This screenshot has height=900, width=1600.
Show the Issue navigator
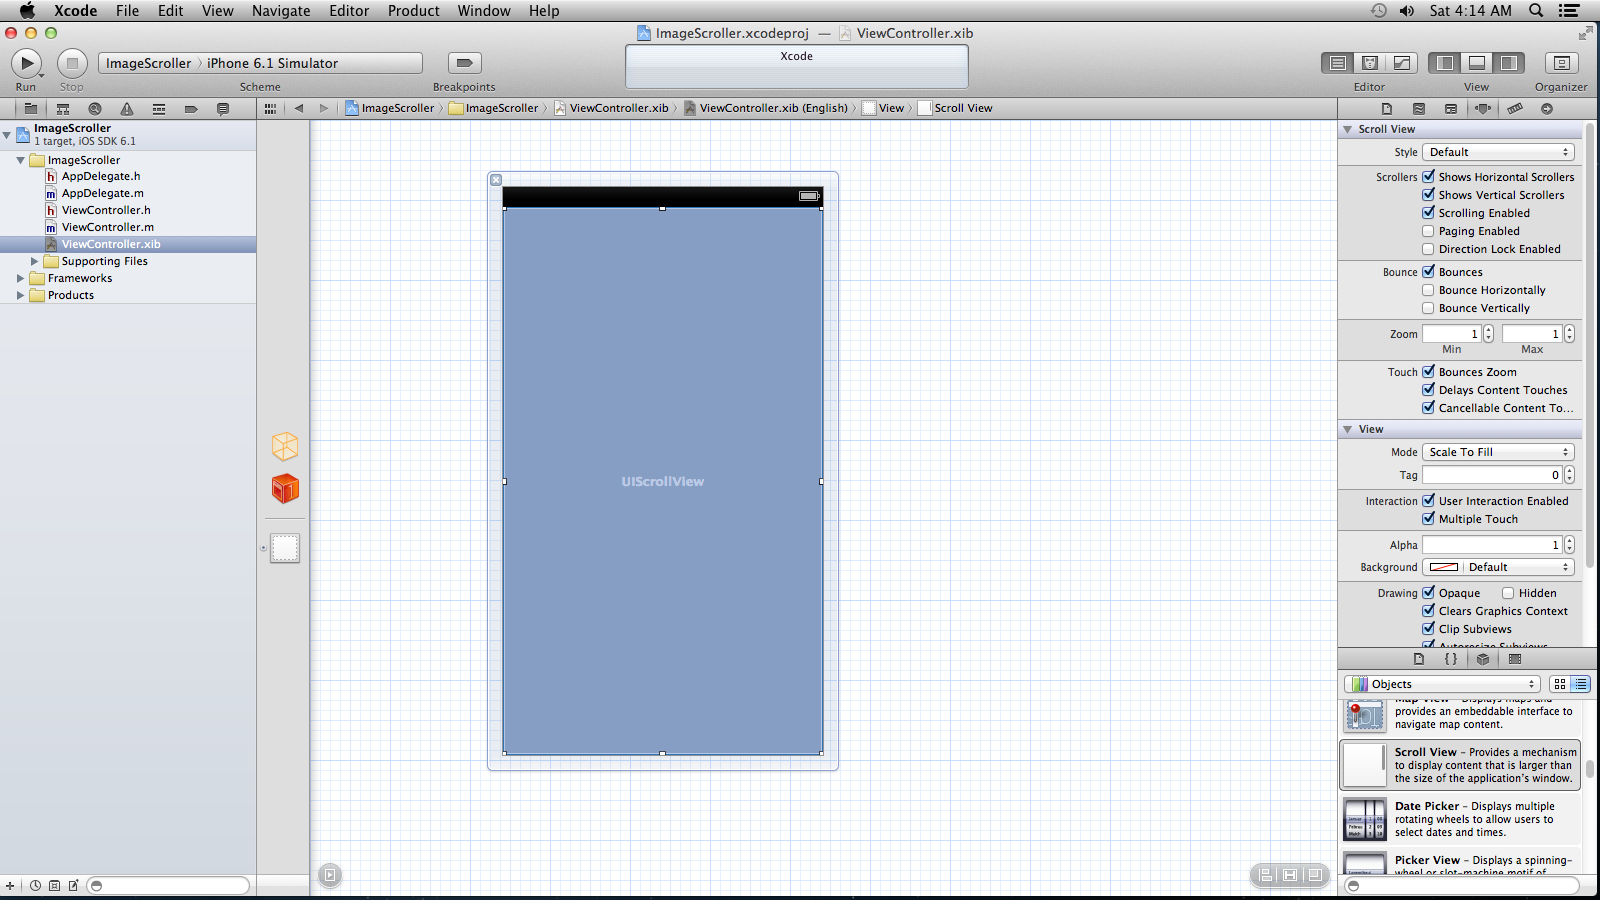coord(127,108)
